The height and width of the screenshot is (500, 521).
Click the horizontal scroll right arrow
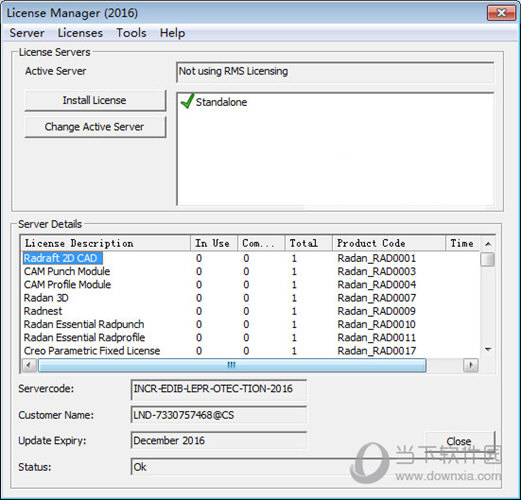471,365
